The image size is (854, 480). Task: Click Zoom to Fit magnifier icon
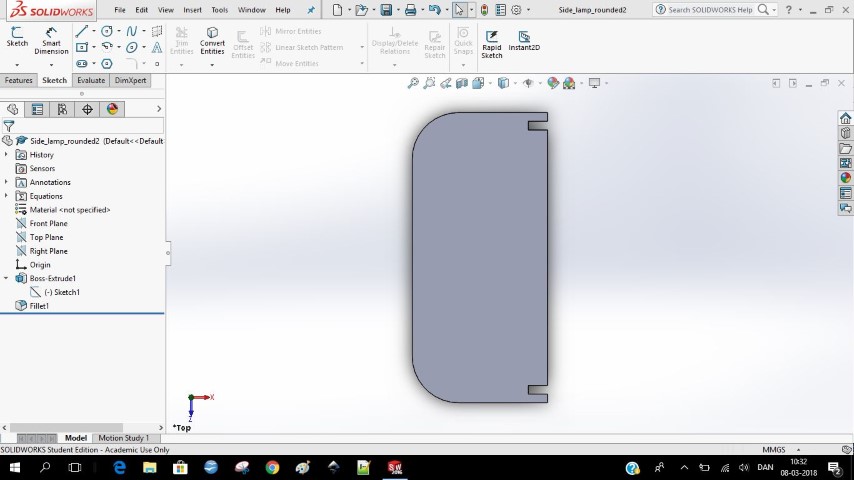413,83
